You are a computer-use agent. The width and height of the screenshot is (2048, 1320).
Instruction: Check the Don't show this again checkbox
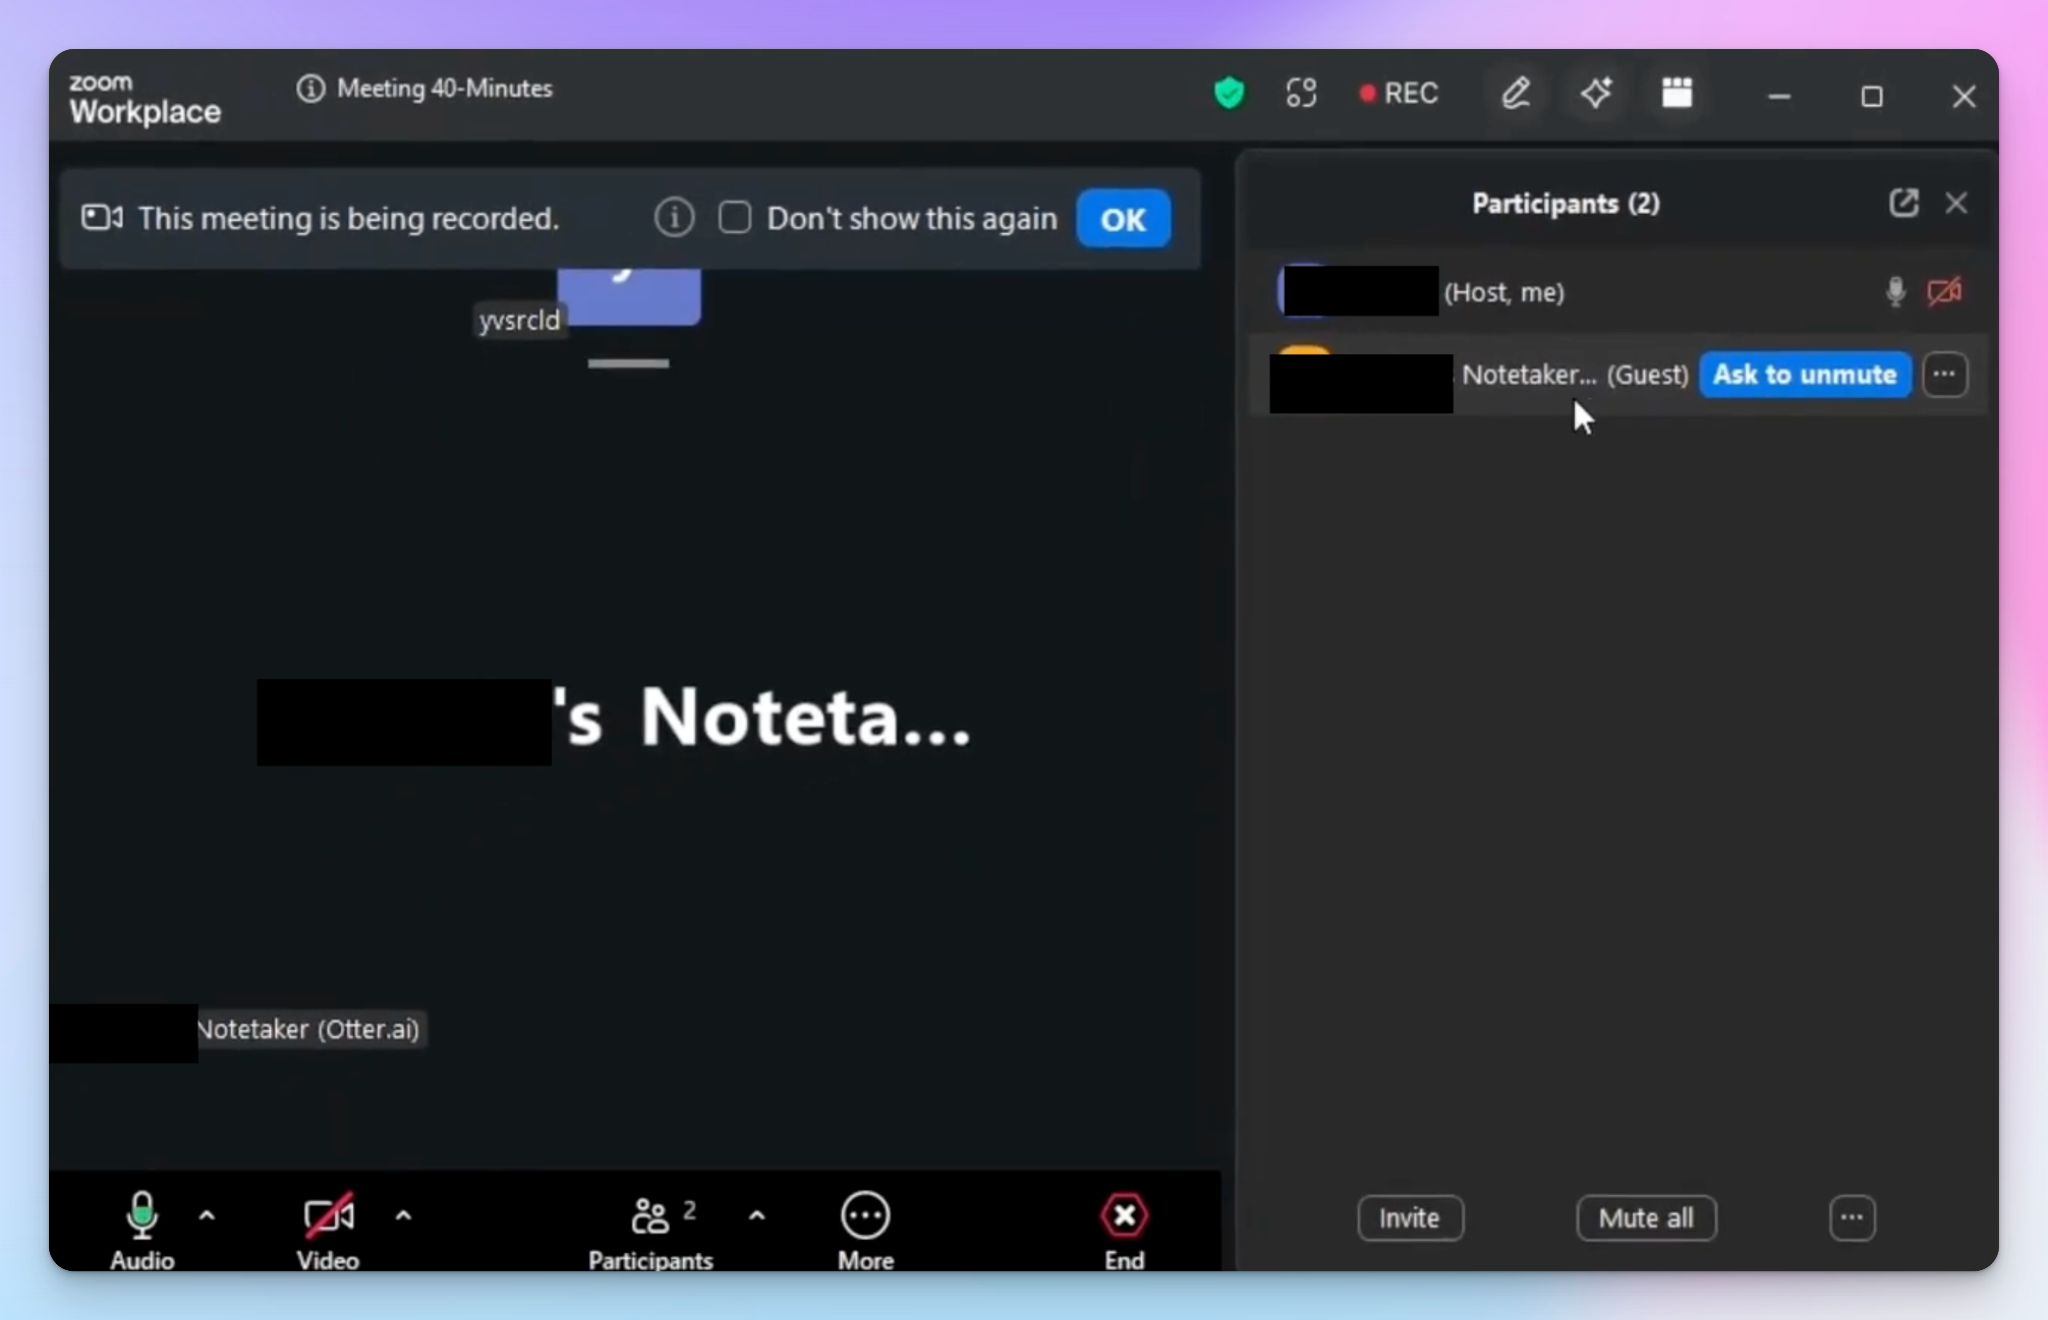[x=735, y=217]
